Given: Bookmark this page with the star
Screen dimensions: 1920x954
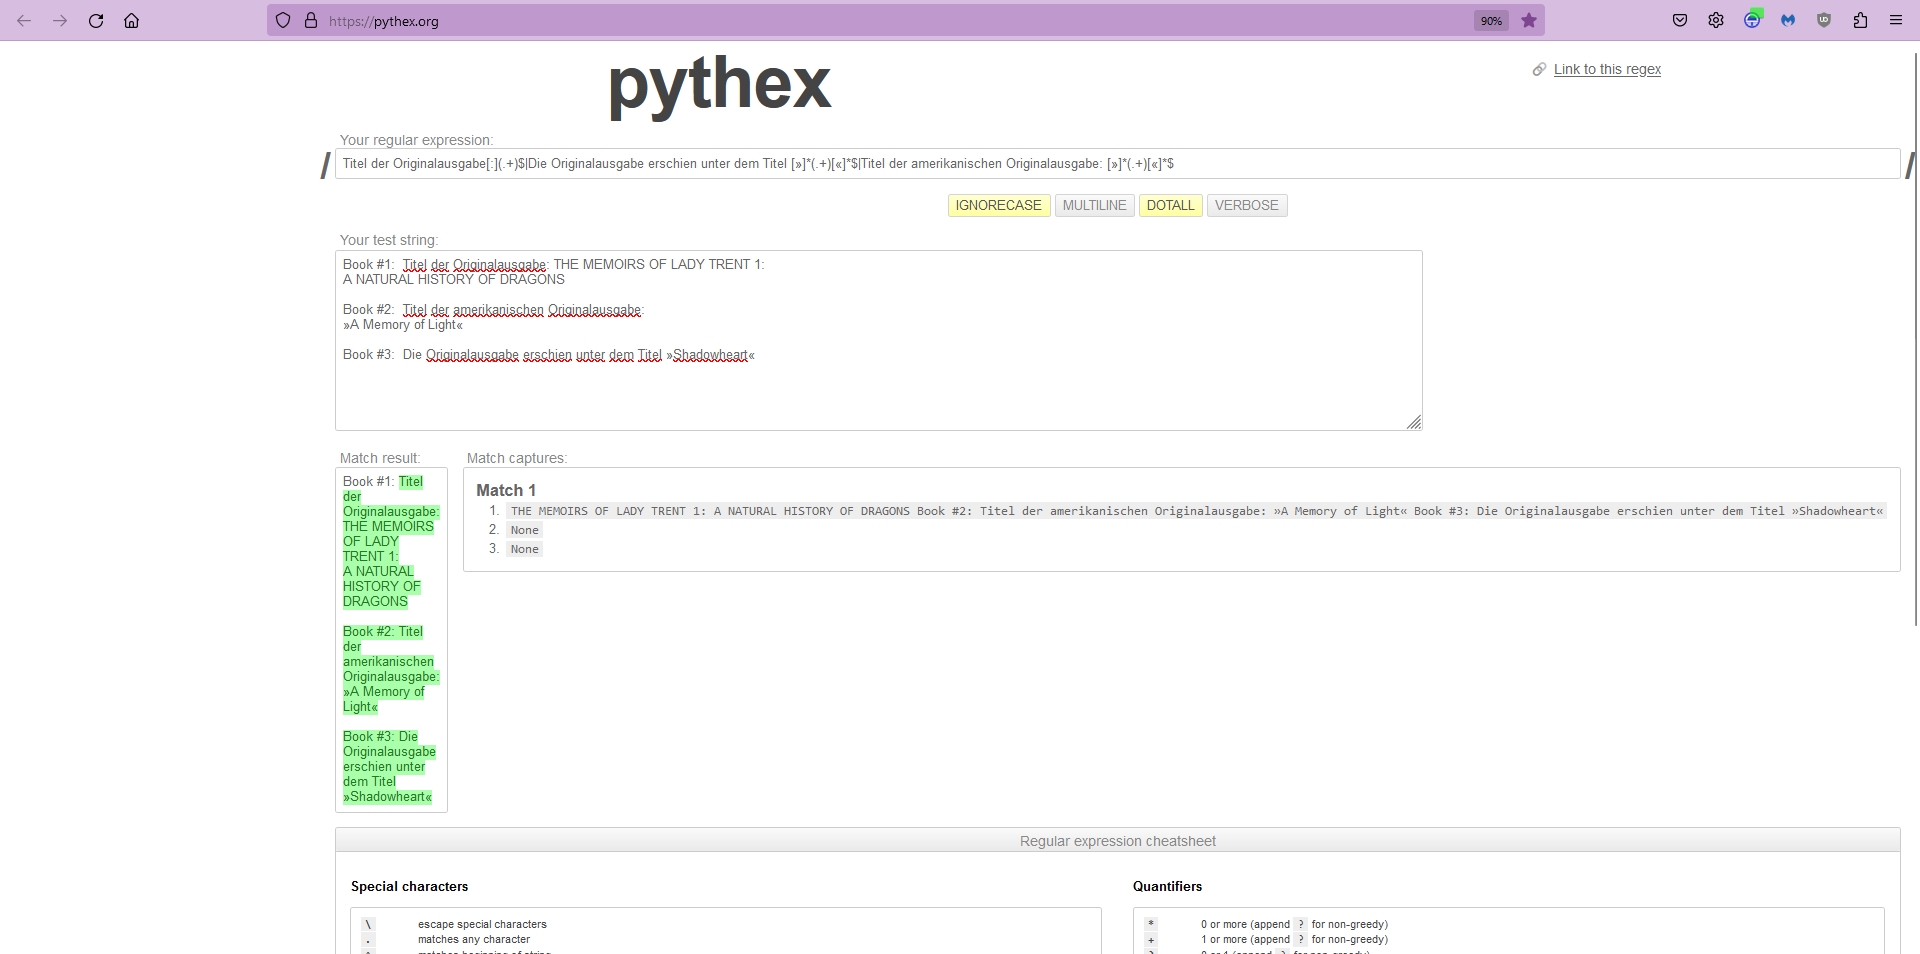Looking at the screenshot, I should [x=1529, y=21].
